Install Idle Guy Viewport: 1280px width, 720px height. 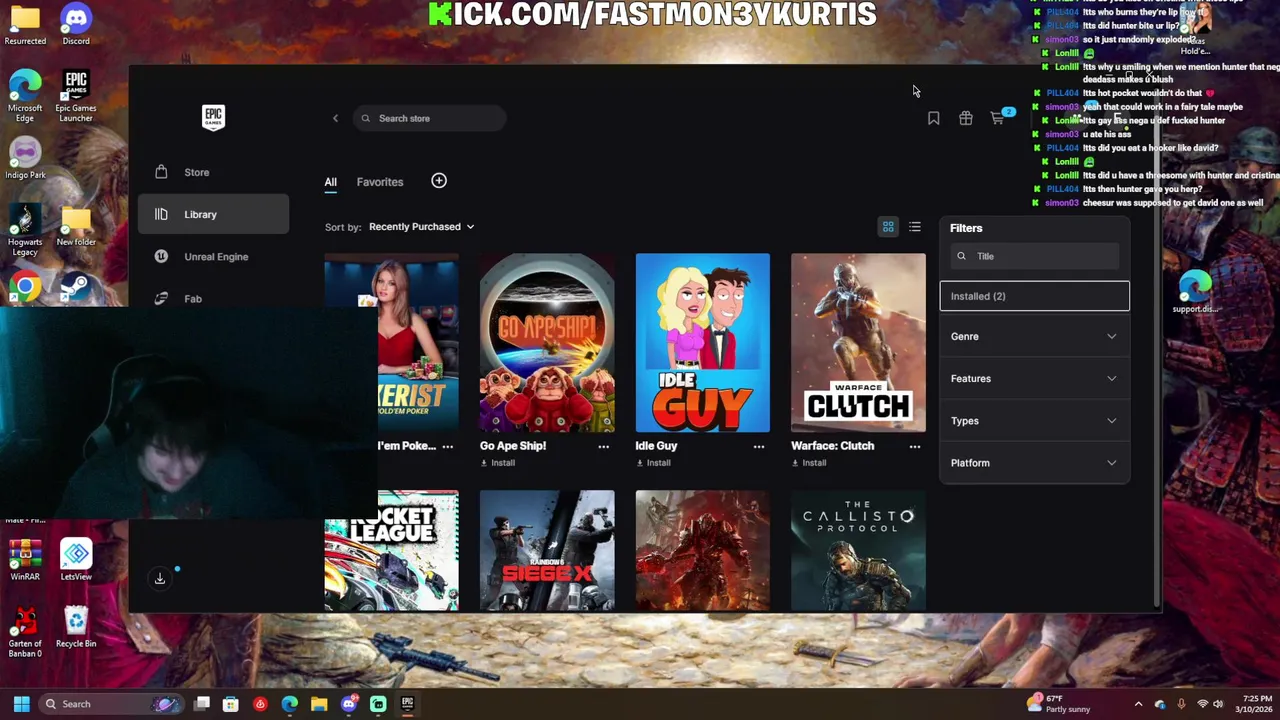653,463
